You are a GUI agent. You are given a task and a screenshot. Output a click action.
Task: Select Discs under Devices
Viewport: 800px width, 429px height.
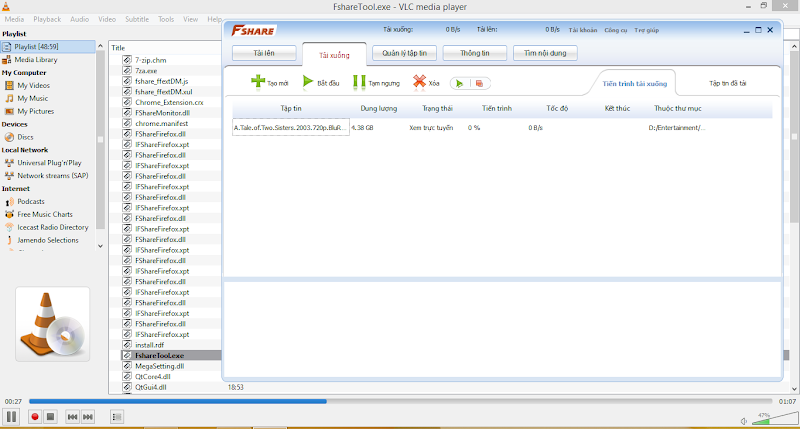25,137
